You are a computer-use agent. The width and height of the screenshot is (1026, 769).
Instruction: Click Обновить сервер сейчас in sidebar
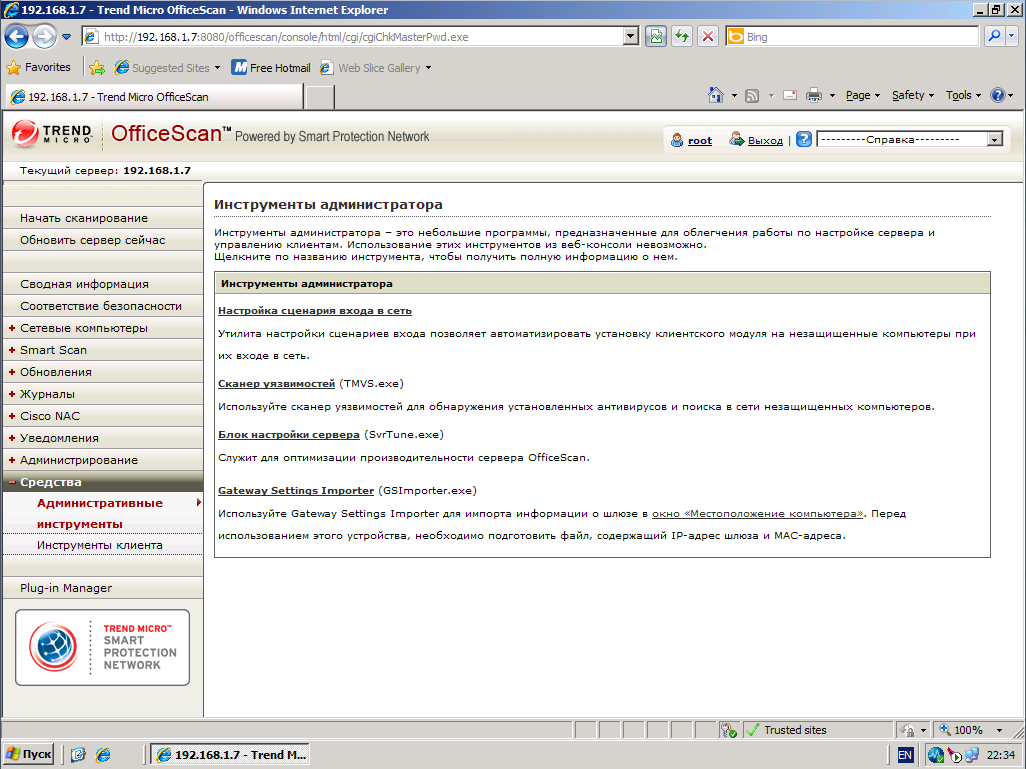click(x=103, y=240)
